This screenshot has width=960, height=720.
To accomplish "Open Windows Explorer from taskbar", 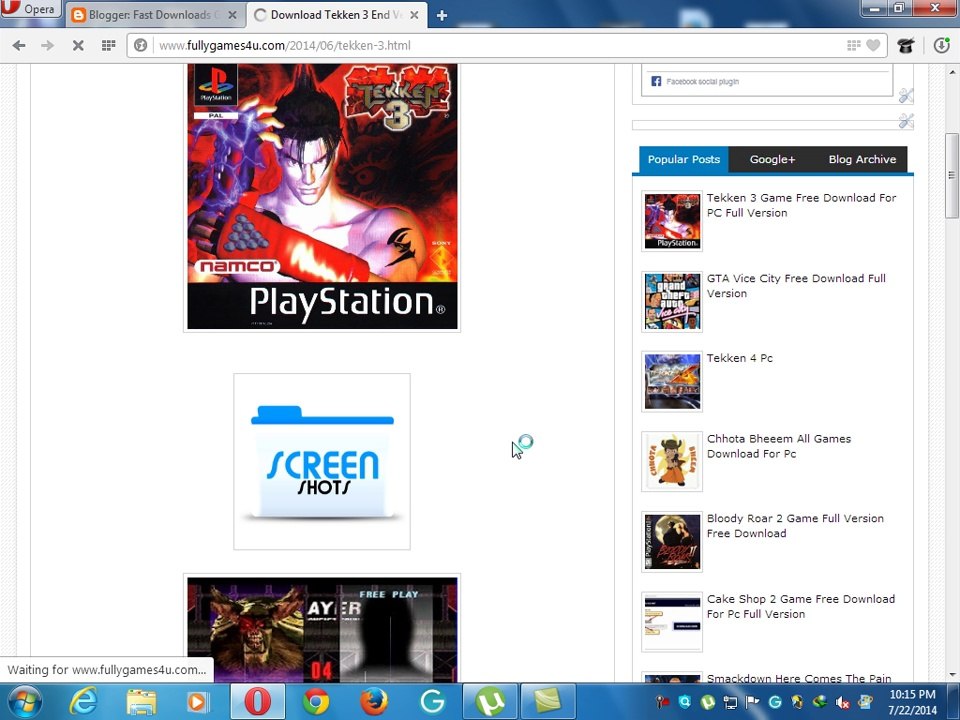I will (x=140, y=702).
